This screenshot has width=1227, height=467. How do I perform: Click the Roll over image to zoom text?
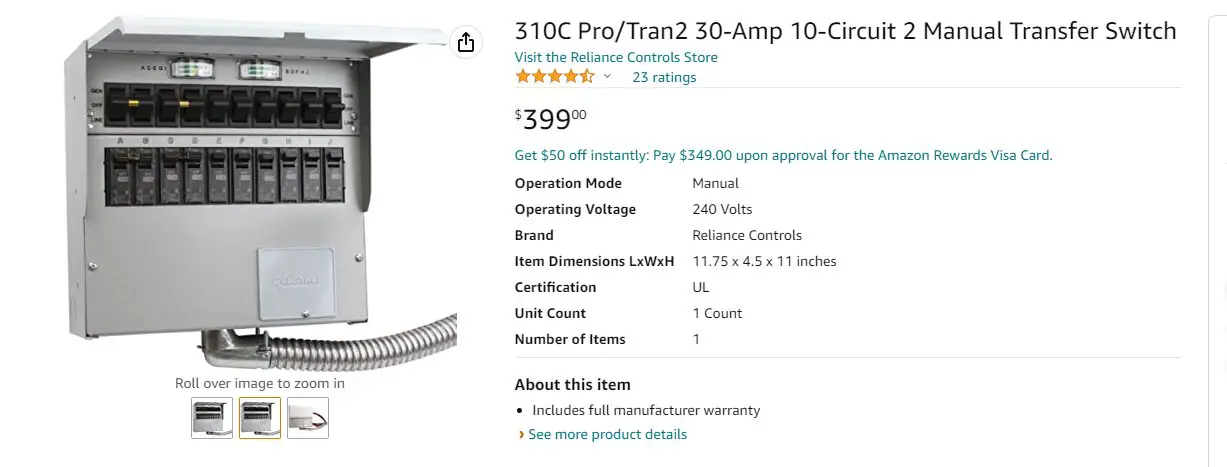(260, 383)
